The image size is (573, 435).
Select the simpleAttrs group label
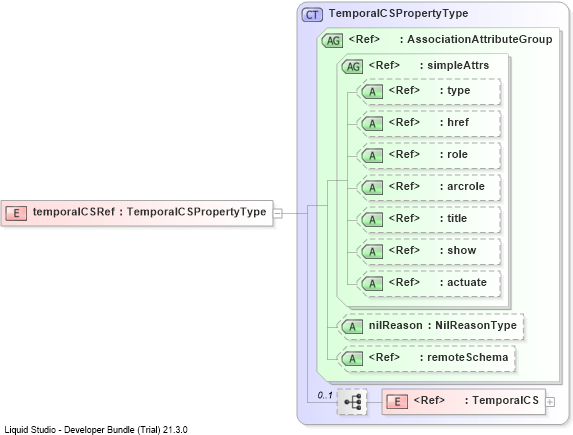pyautogui.click(x=458, y=65)
